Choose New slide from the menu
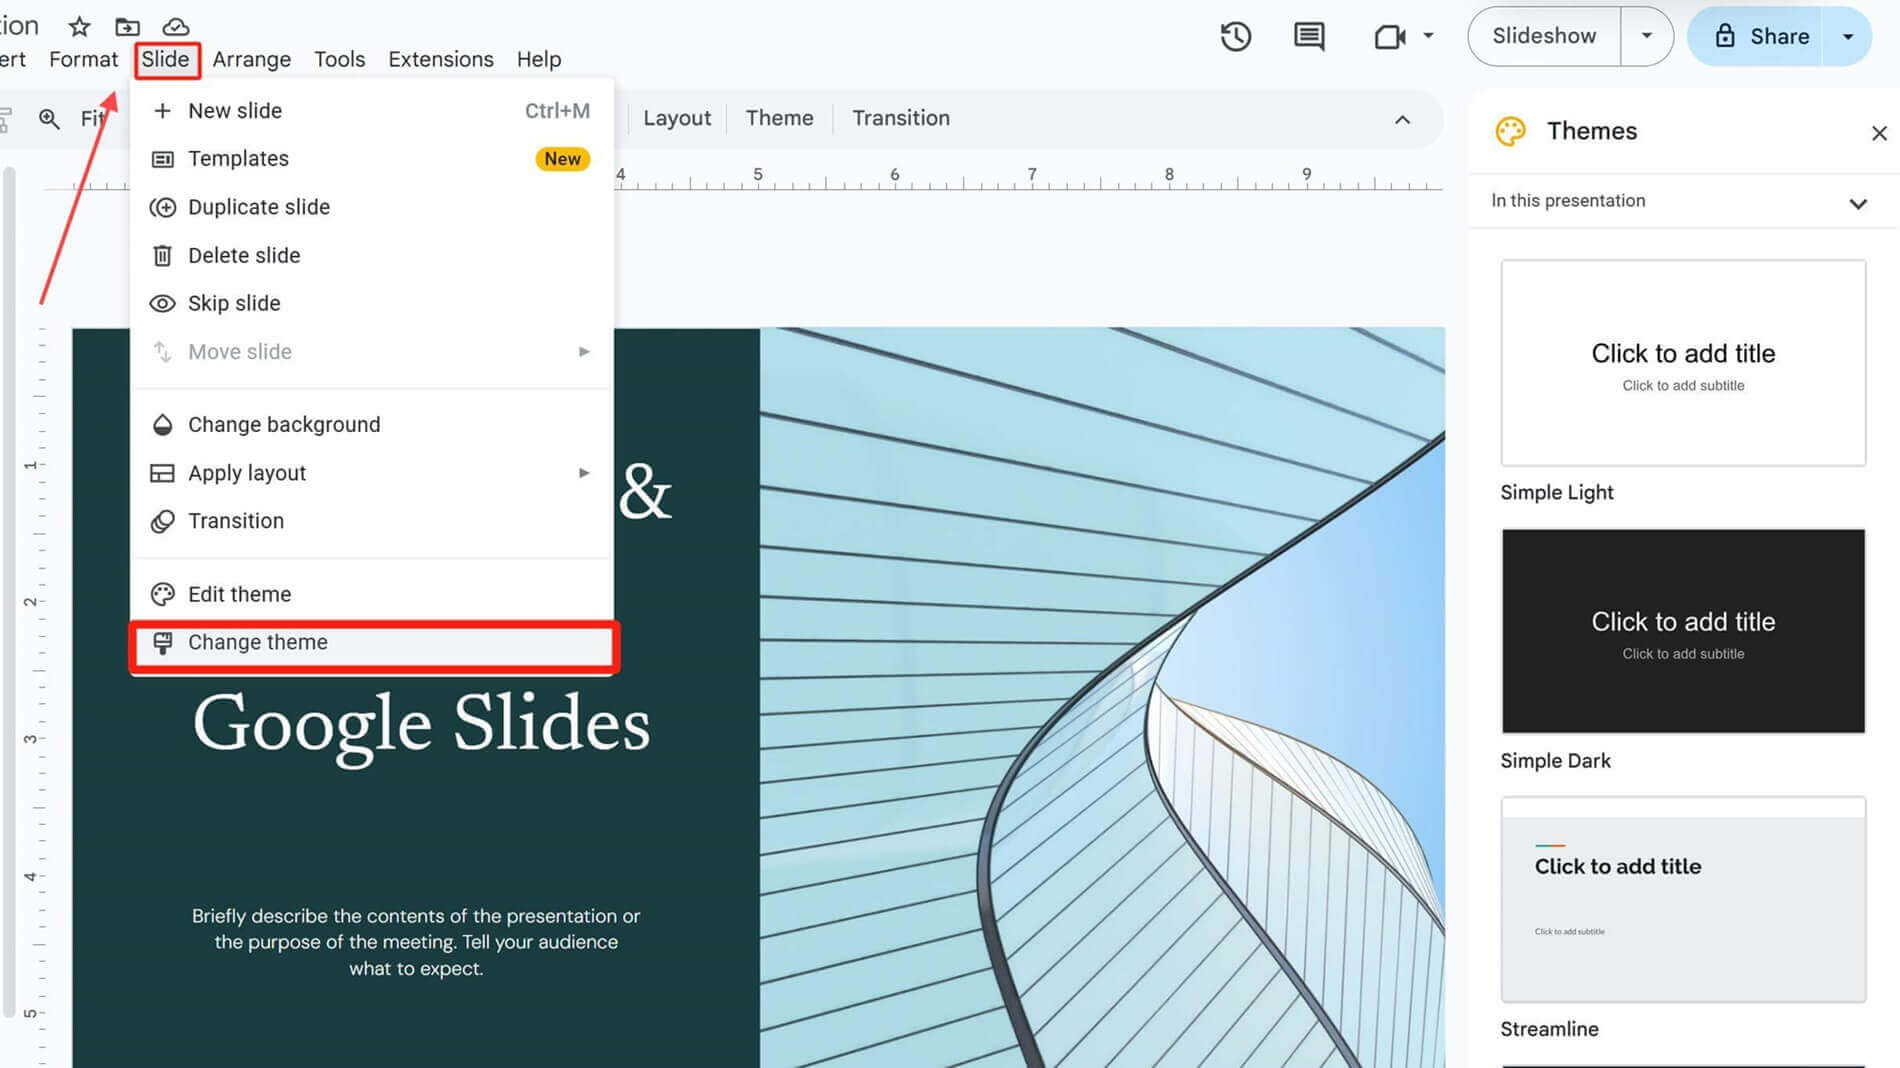 [371, 110]
